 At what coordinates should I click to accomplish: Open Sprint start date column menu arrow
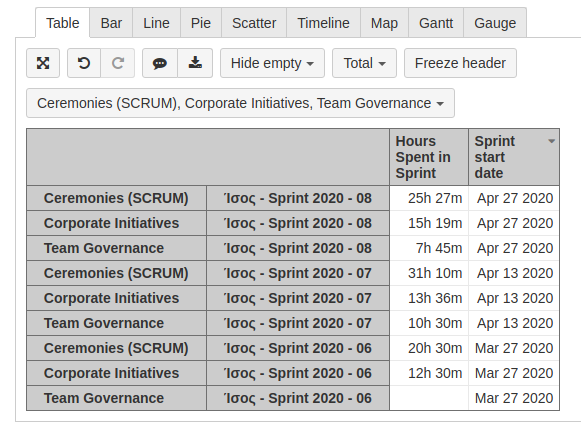click(551, 141)
